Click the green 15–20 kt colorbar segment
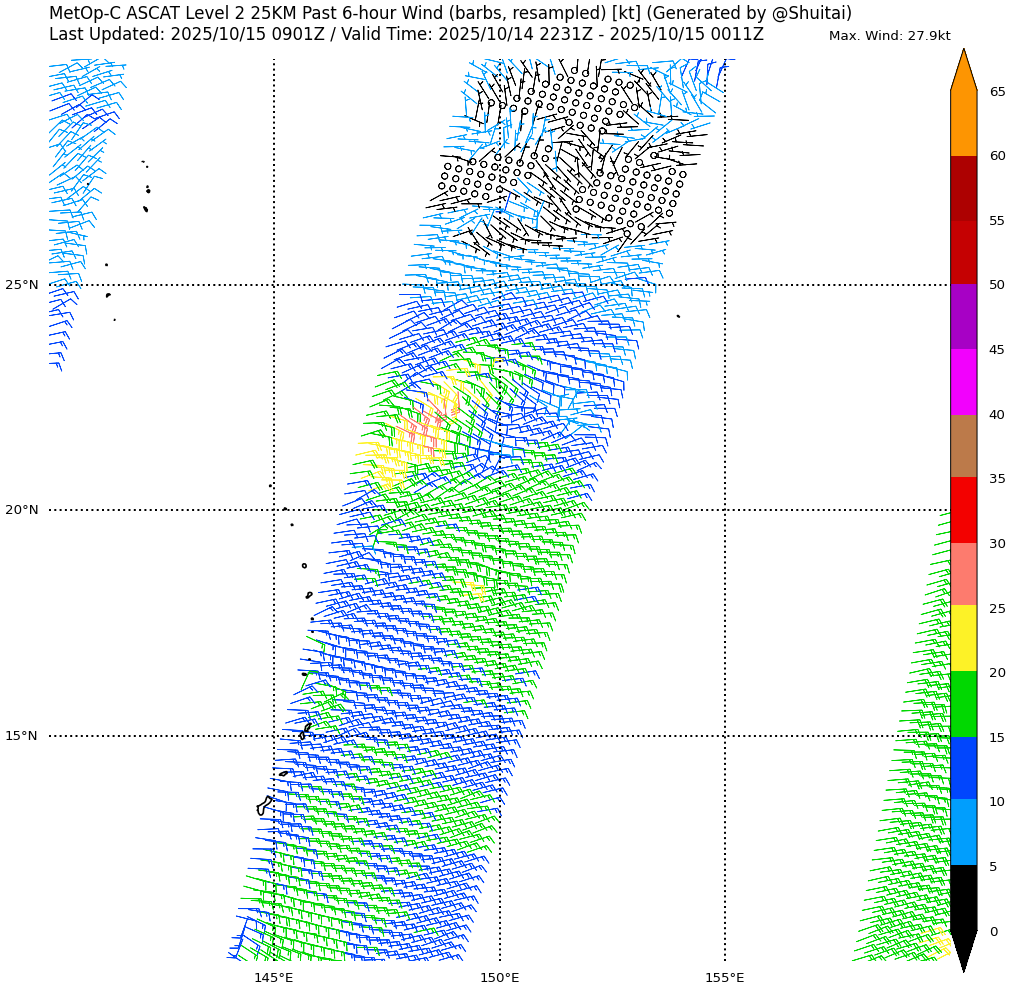The height and width of the screenshot is (989, 1010). coord(963,704)
